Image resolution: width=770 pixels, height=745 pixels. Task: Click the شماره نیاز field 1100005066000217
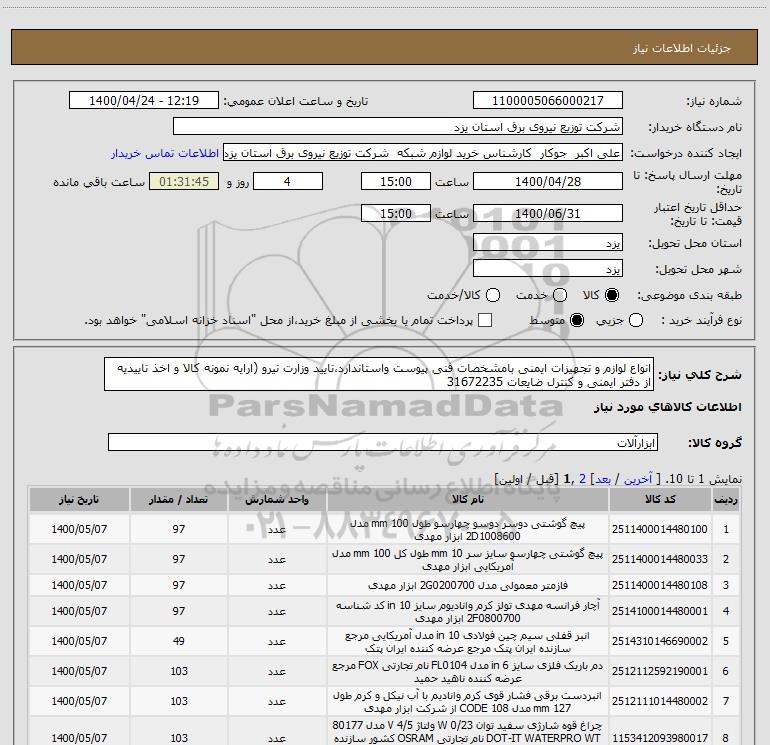point(548,101)
